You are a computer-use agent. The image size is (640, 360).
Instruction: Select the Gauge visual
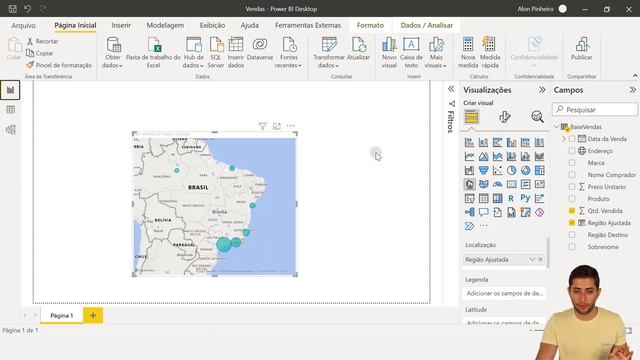tap(497, 184)
